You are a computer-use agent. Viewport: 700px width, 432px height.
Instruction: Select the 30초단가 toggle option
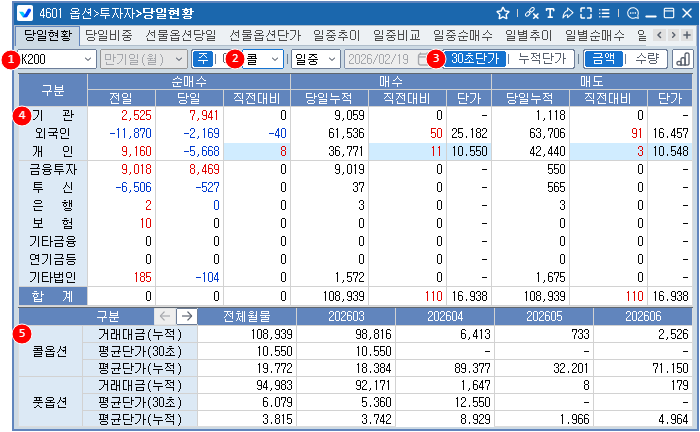coord(474,59)
